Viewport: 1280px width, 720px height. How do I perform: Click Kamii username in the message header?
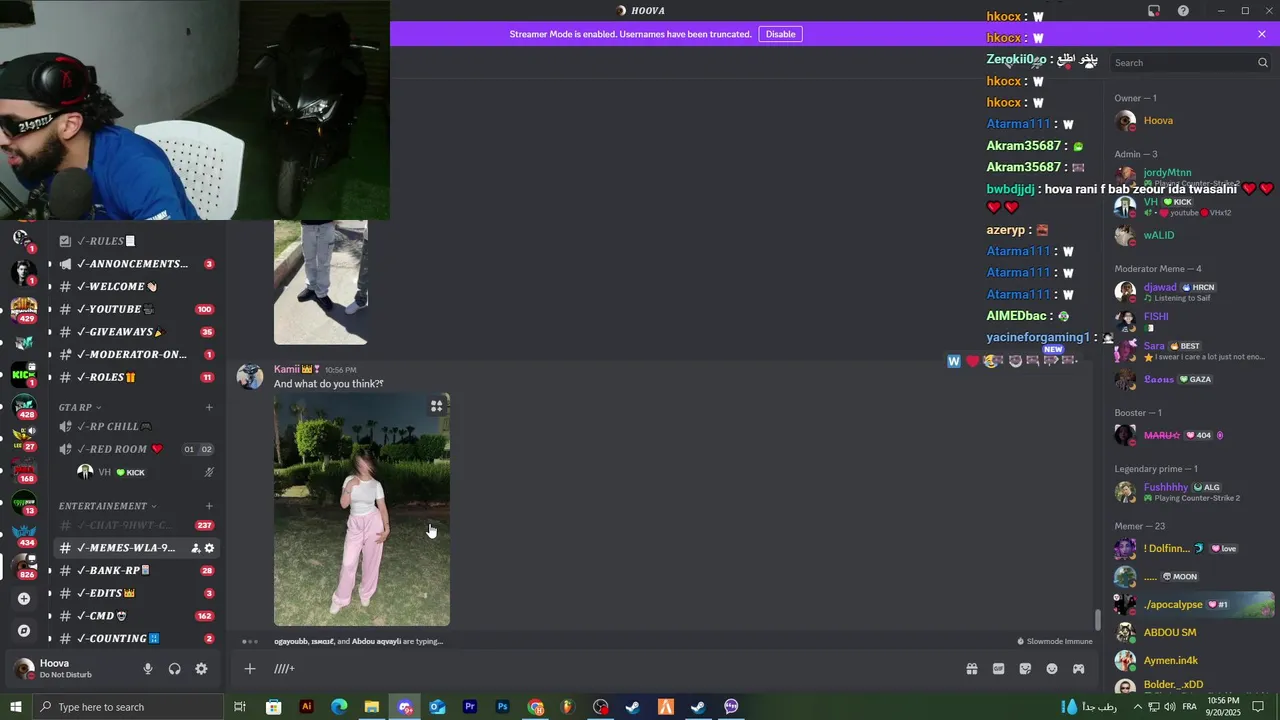pyautogui.click(x=287, y=369)
